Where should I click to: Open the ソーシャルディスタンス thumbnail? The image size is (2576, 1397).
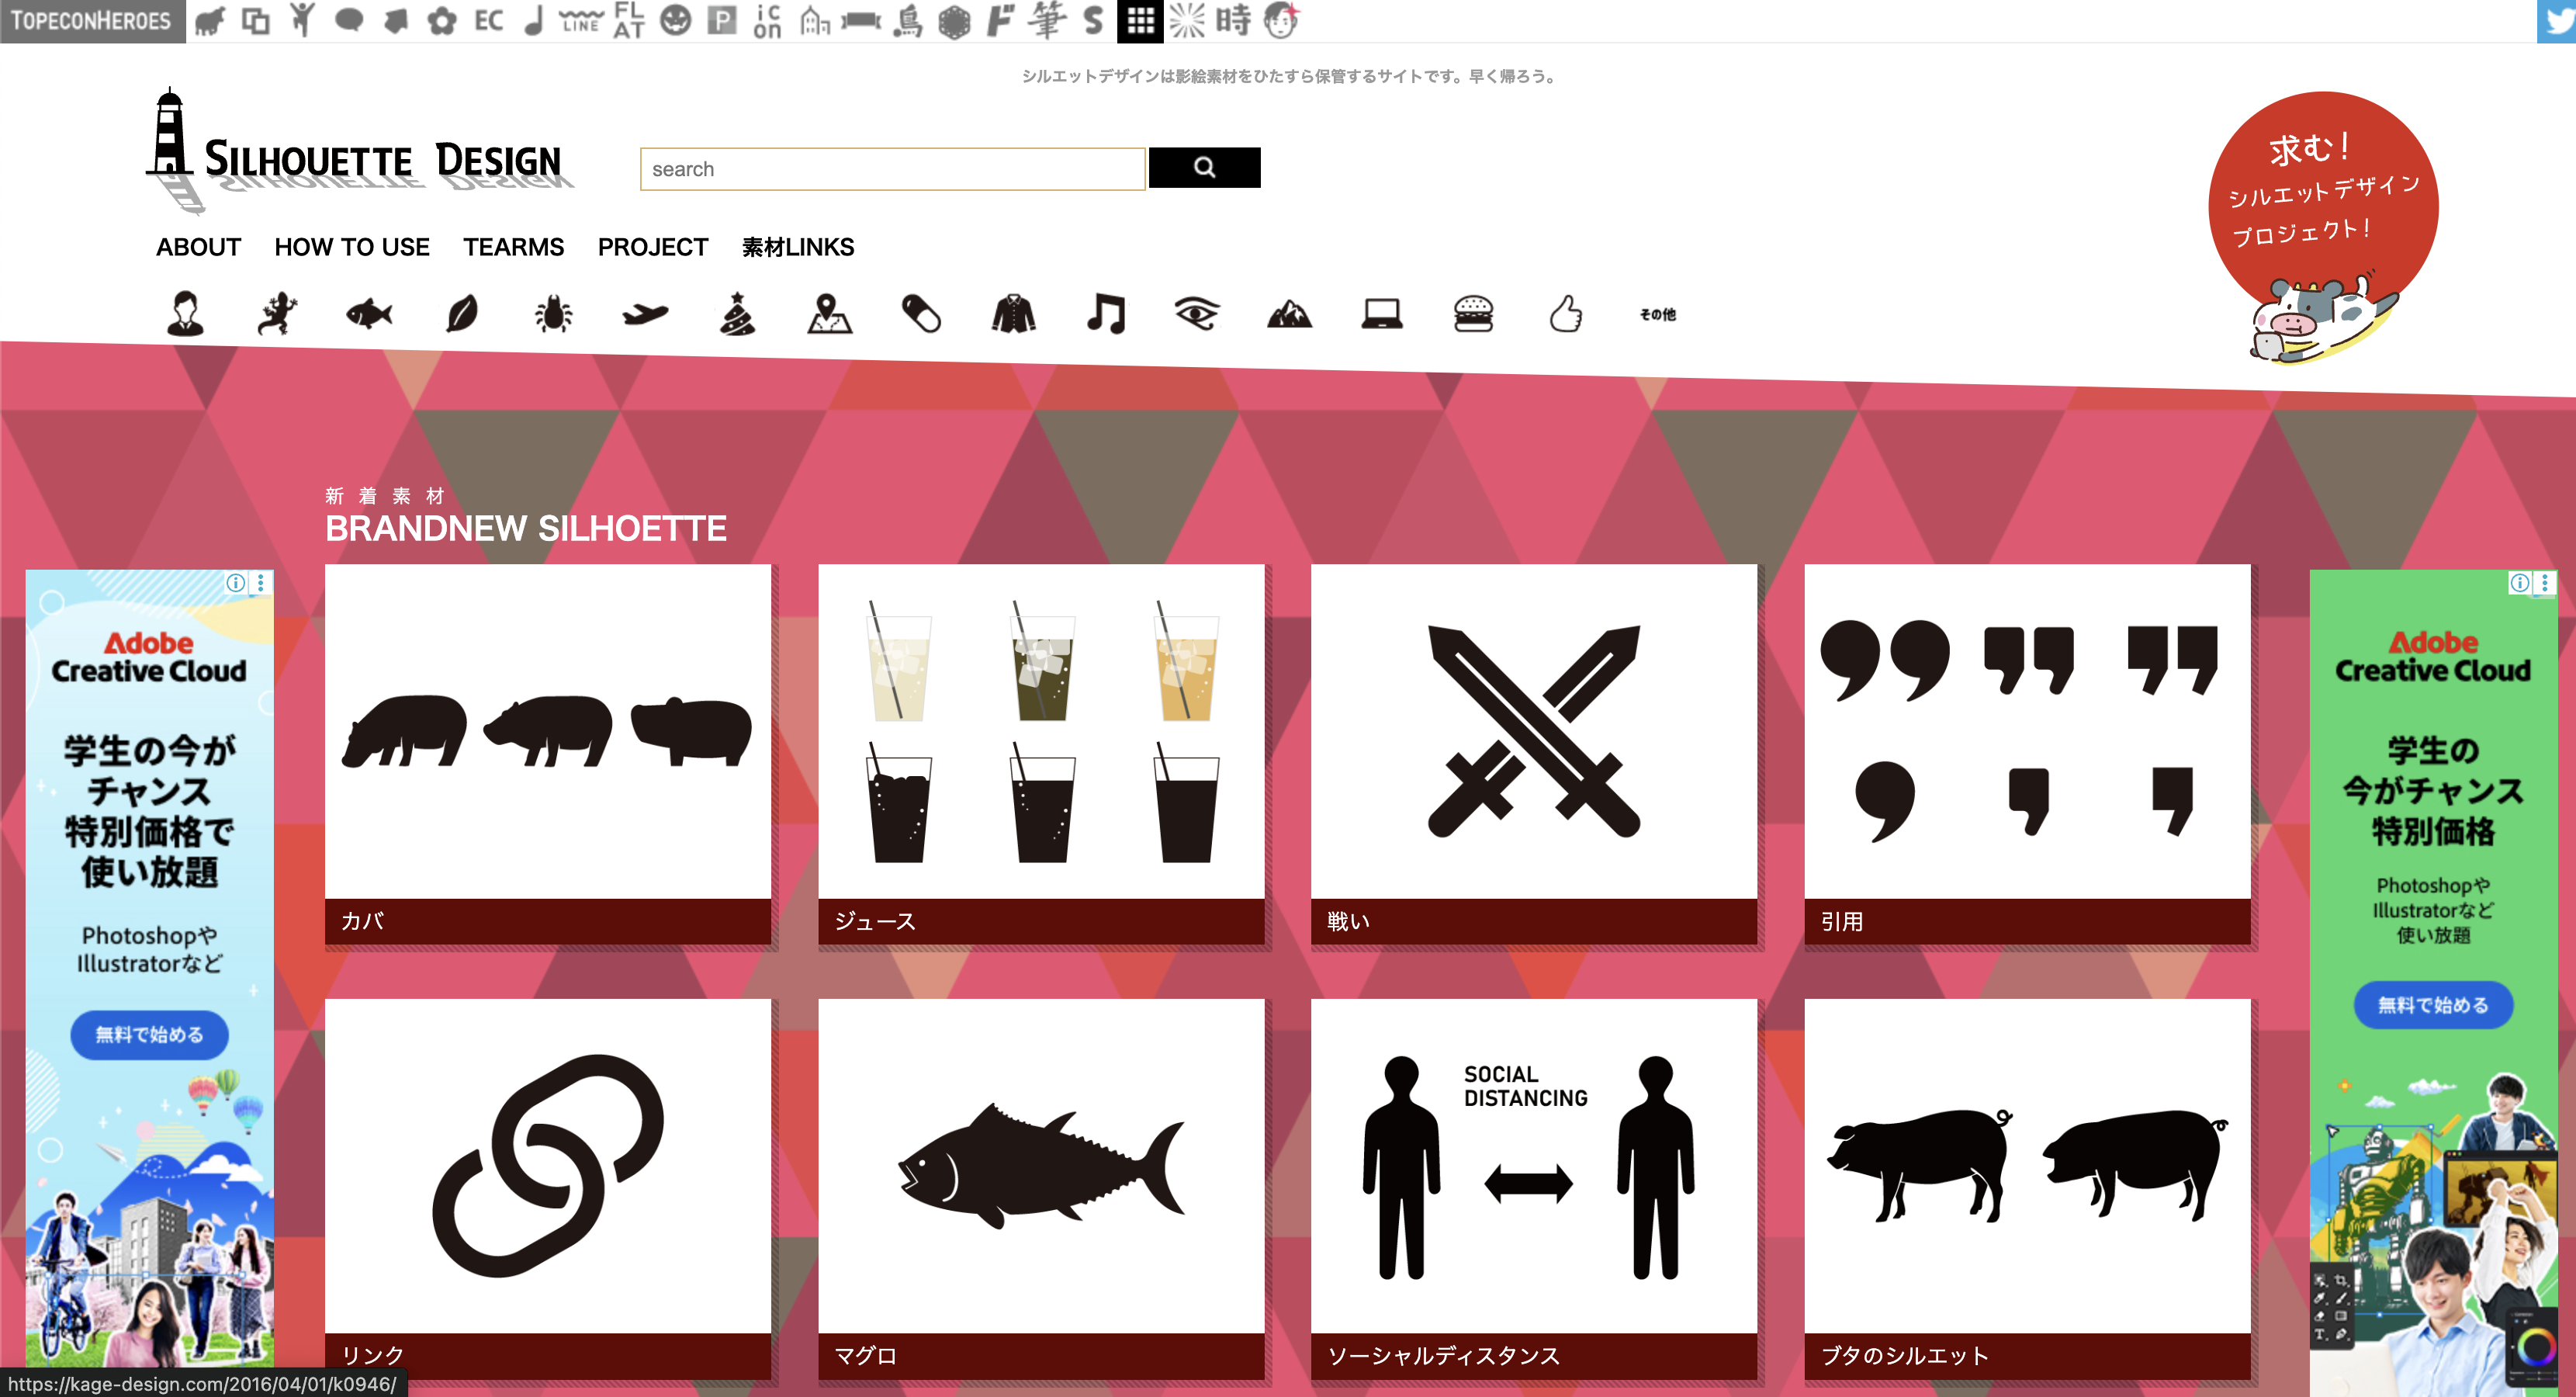pos(1534,1166)
